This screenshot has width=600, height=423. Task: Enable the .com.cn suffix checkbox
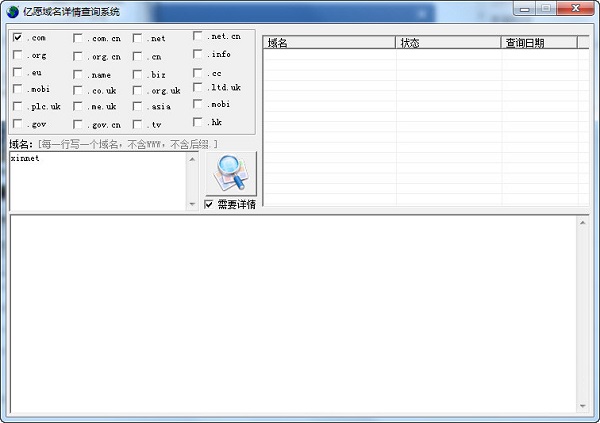(78, 38)
